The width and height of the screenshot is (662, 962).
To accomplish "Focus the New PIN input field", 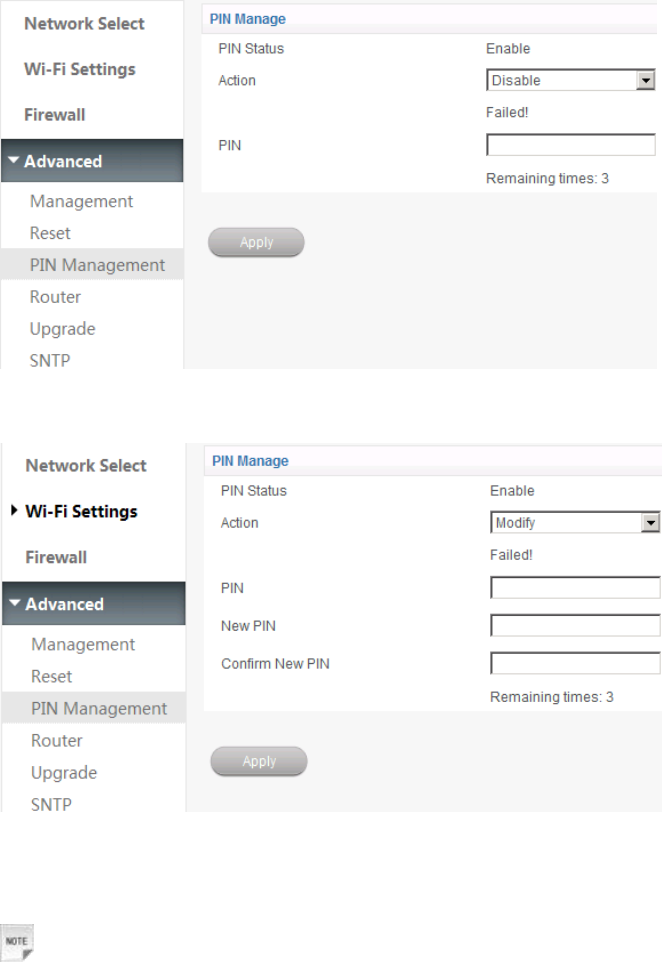I will coord(574,626).
